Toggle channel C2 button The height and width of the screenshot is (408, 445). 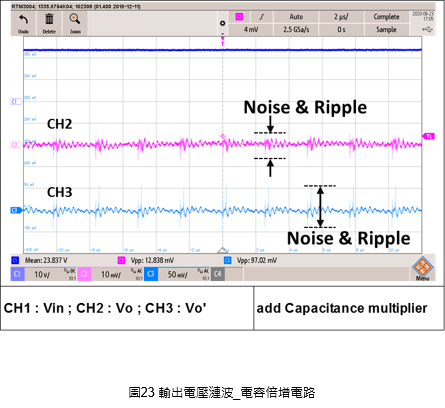pyautogui.click(x=84, y=274)
